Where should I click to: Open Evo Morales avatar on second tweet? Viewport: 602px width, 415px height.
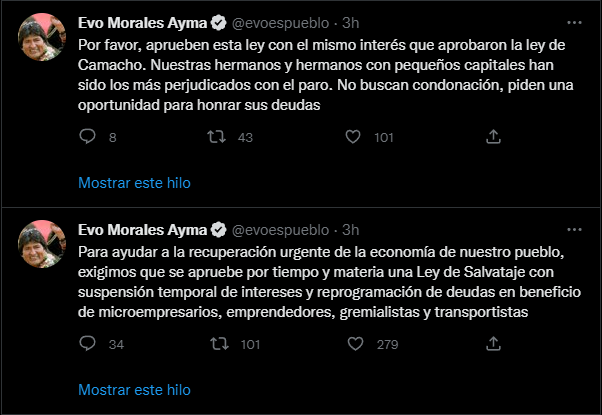41,244
